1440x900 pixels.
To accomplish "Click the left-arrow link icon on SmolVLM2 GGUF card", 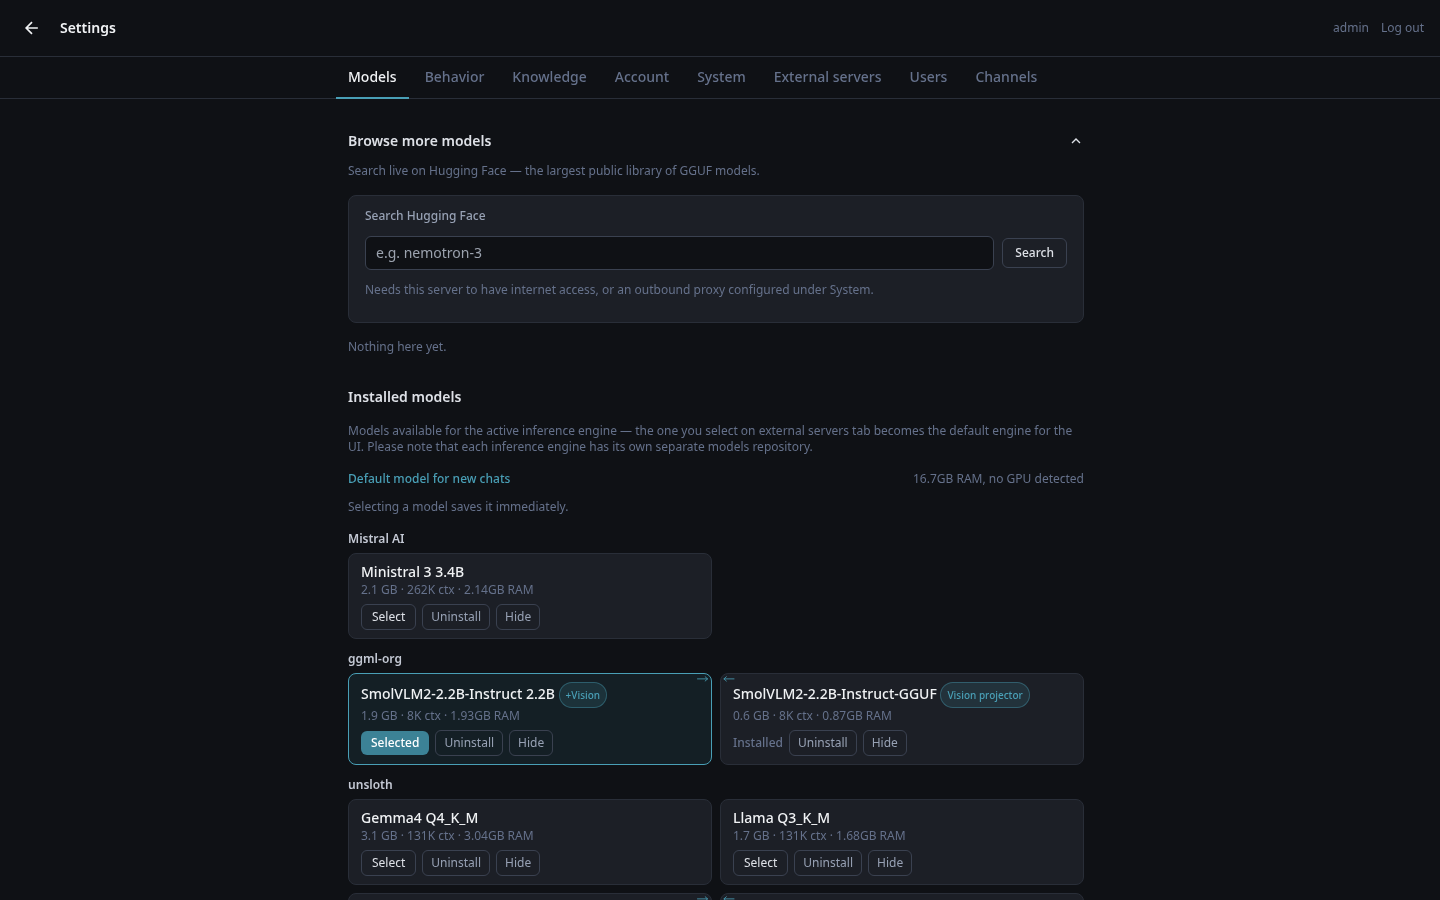I will point(729,679).
